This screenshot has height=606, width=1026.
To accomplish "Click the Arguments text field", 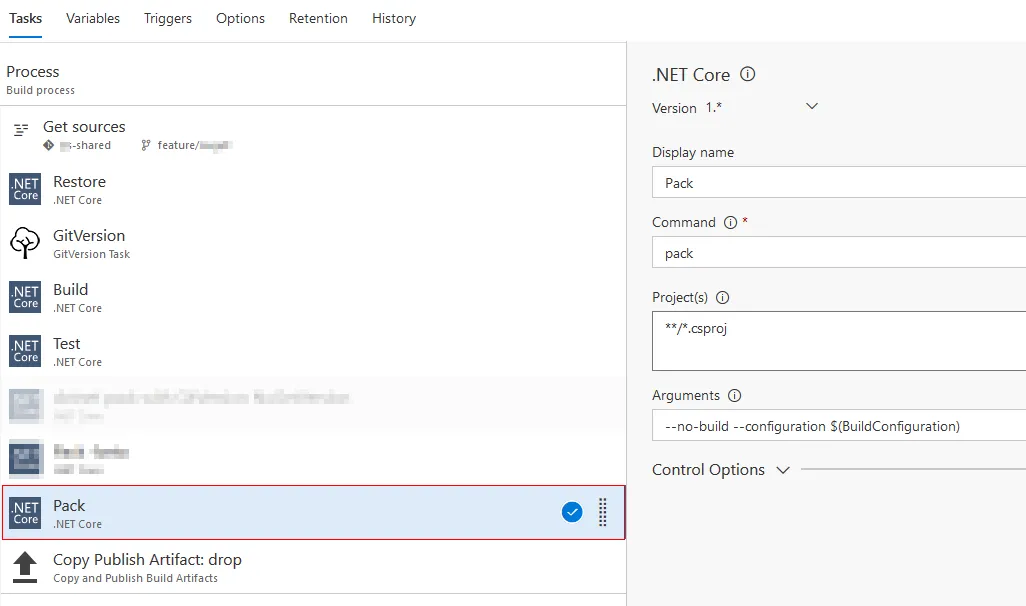I will 838,426.
